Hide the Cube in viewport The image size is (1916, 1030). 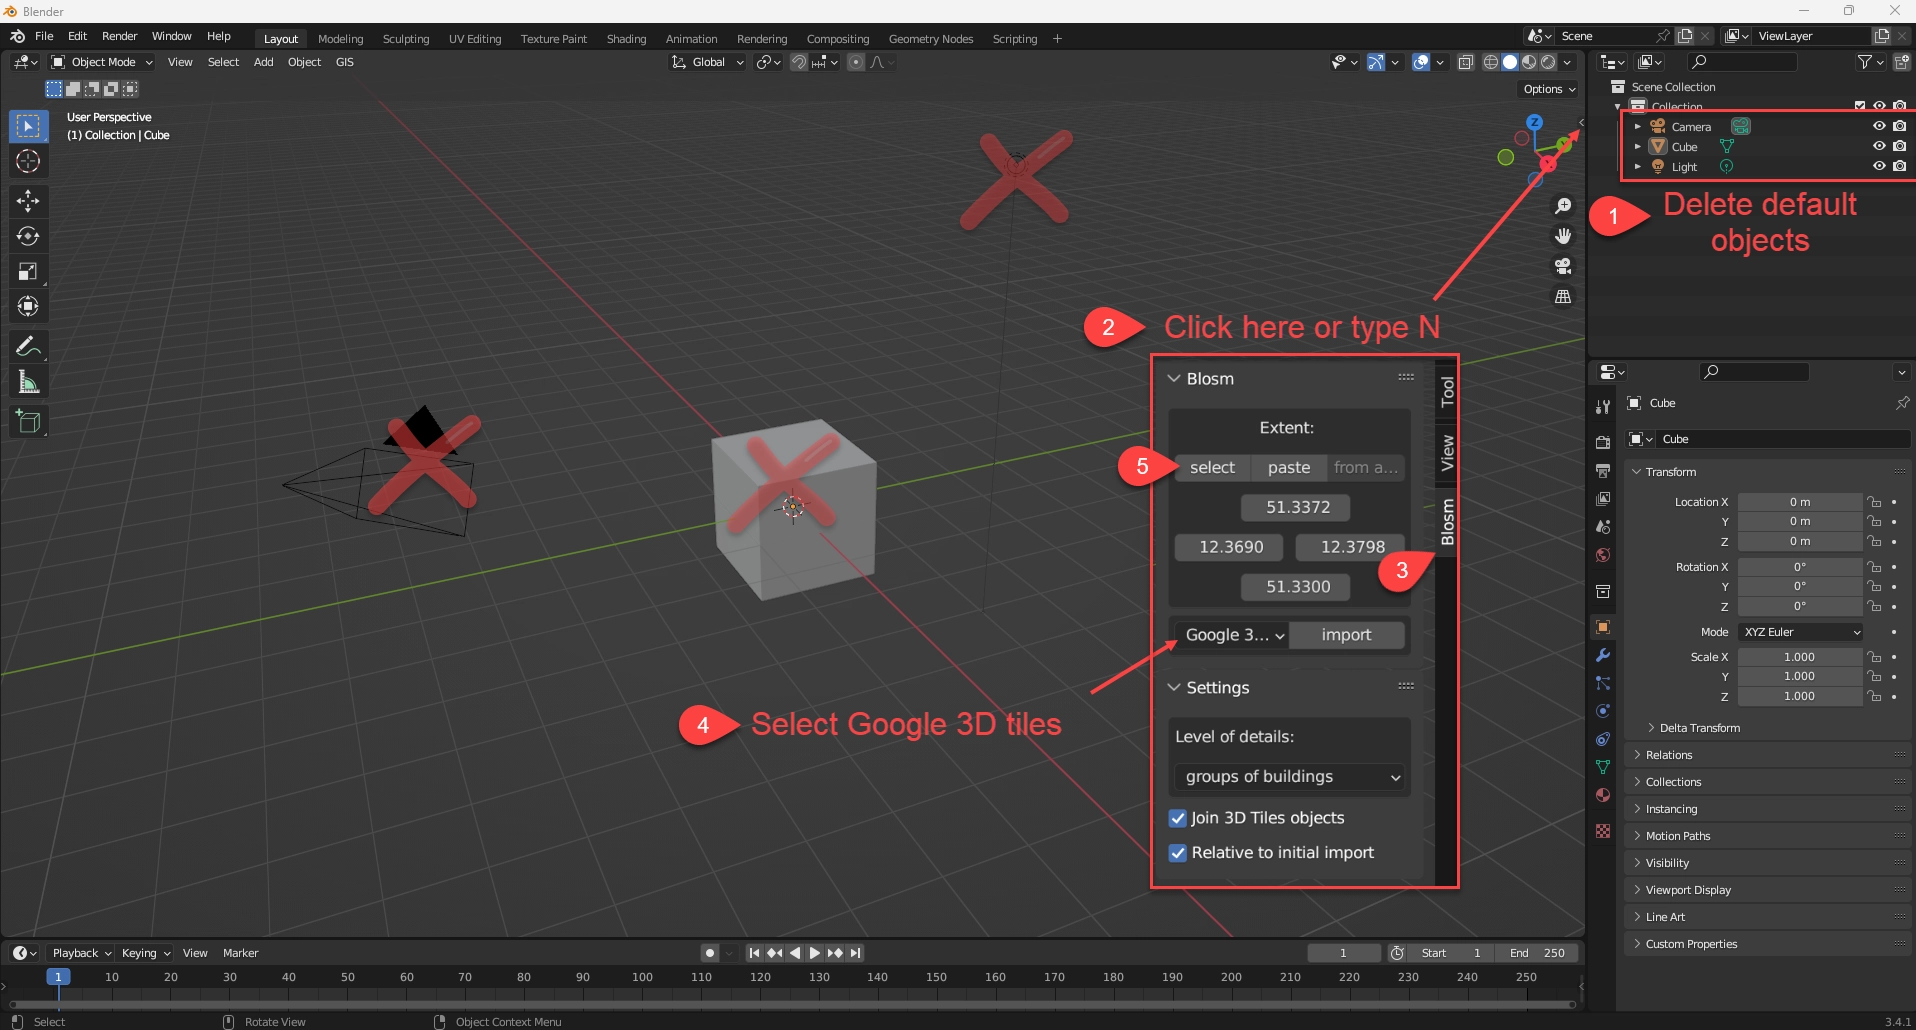tap(1879, 146)
